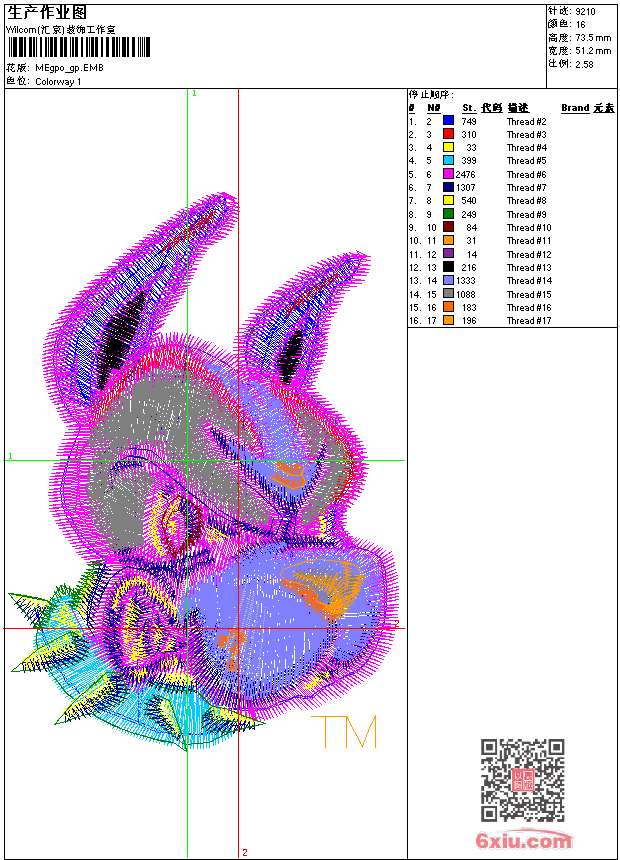Select the scale value "2.58"
The width and height of the screenshot is (620, 860).
click(x=584, y=64)
